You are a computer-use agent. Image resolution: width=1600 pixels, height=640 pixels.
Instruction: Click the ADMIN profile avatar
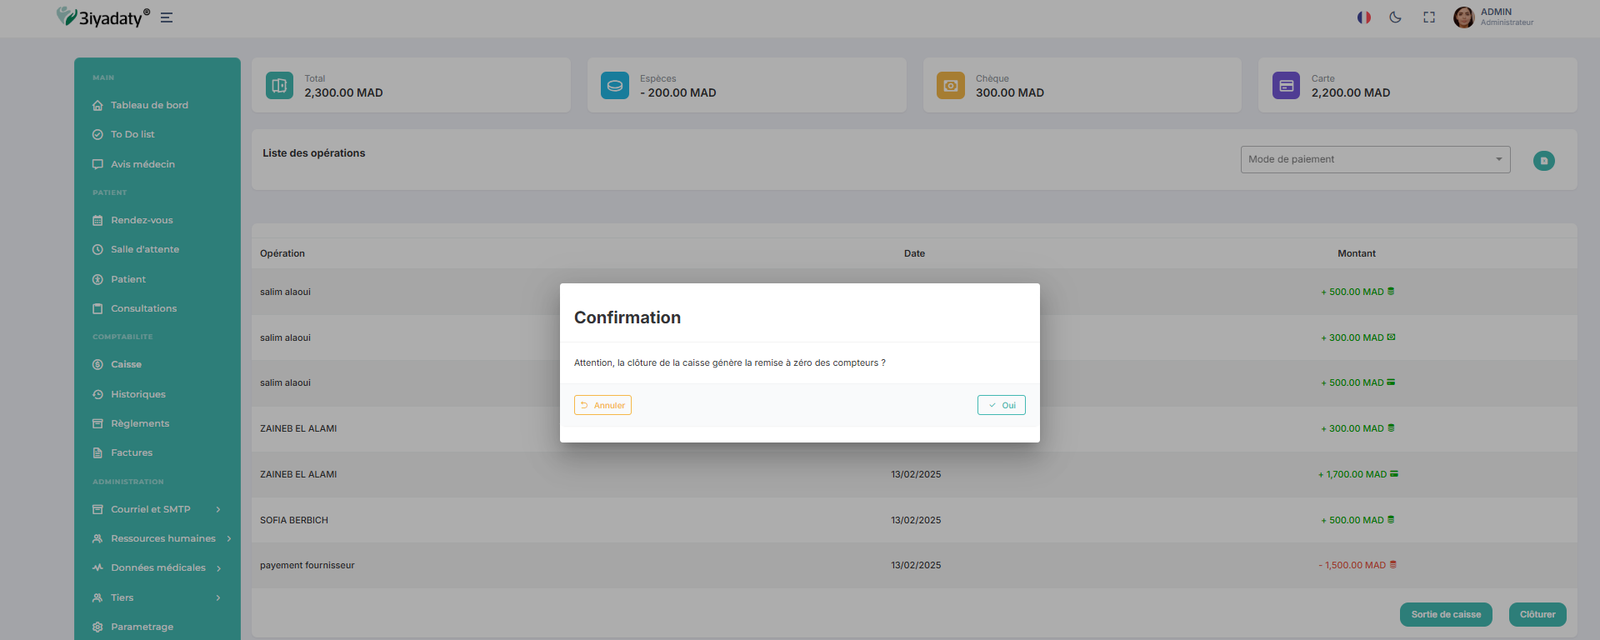(x=1463, y=17)
